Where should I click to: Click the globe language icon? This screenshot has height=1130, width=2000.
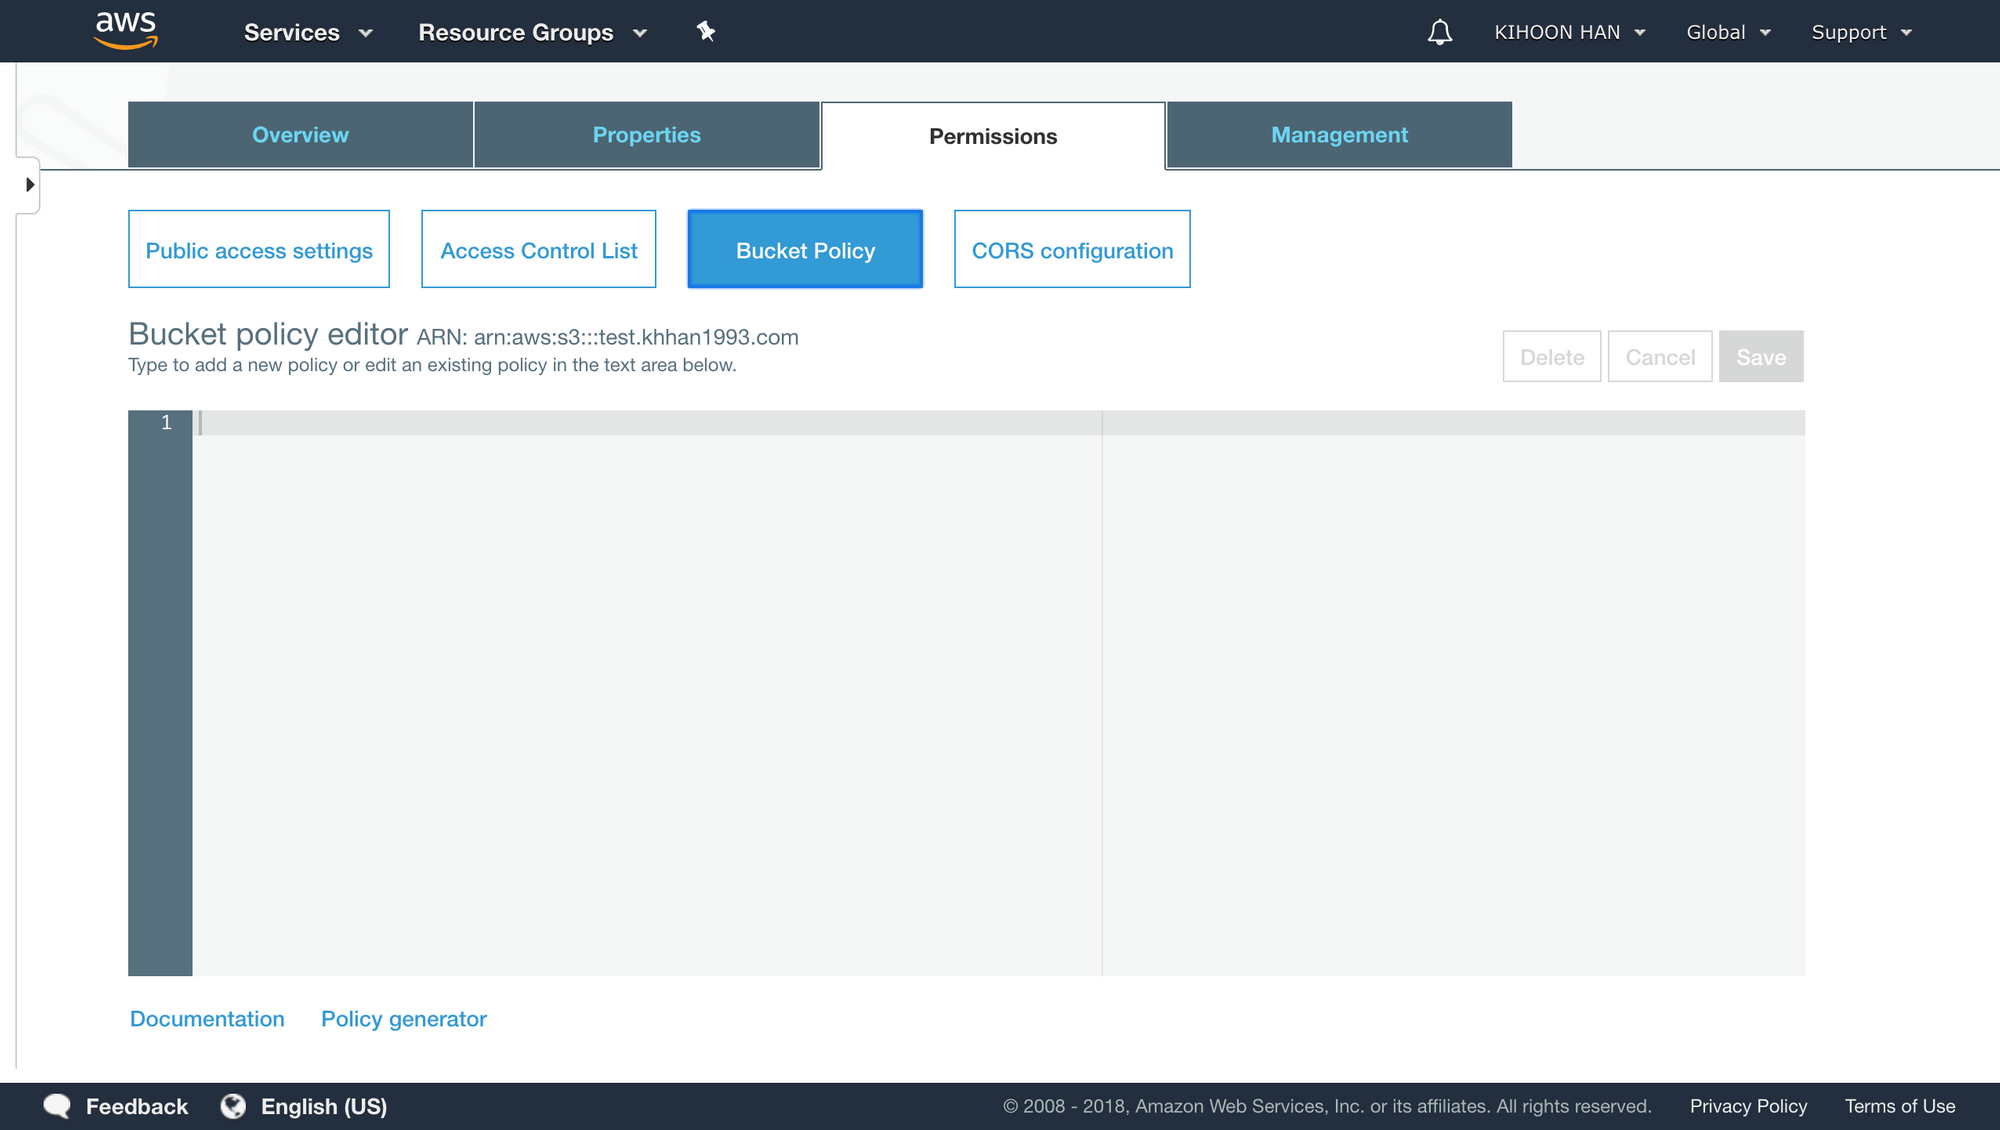[x=233, y=1105]
